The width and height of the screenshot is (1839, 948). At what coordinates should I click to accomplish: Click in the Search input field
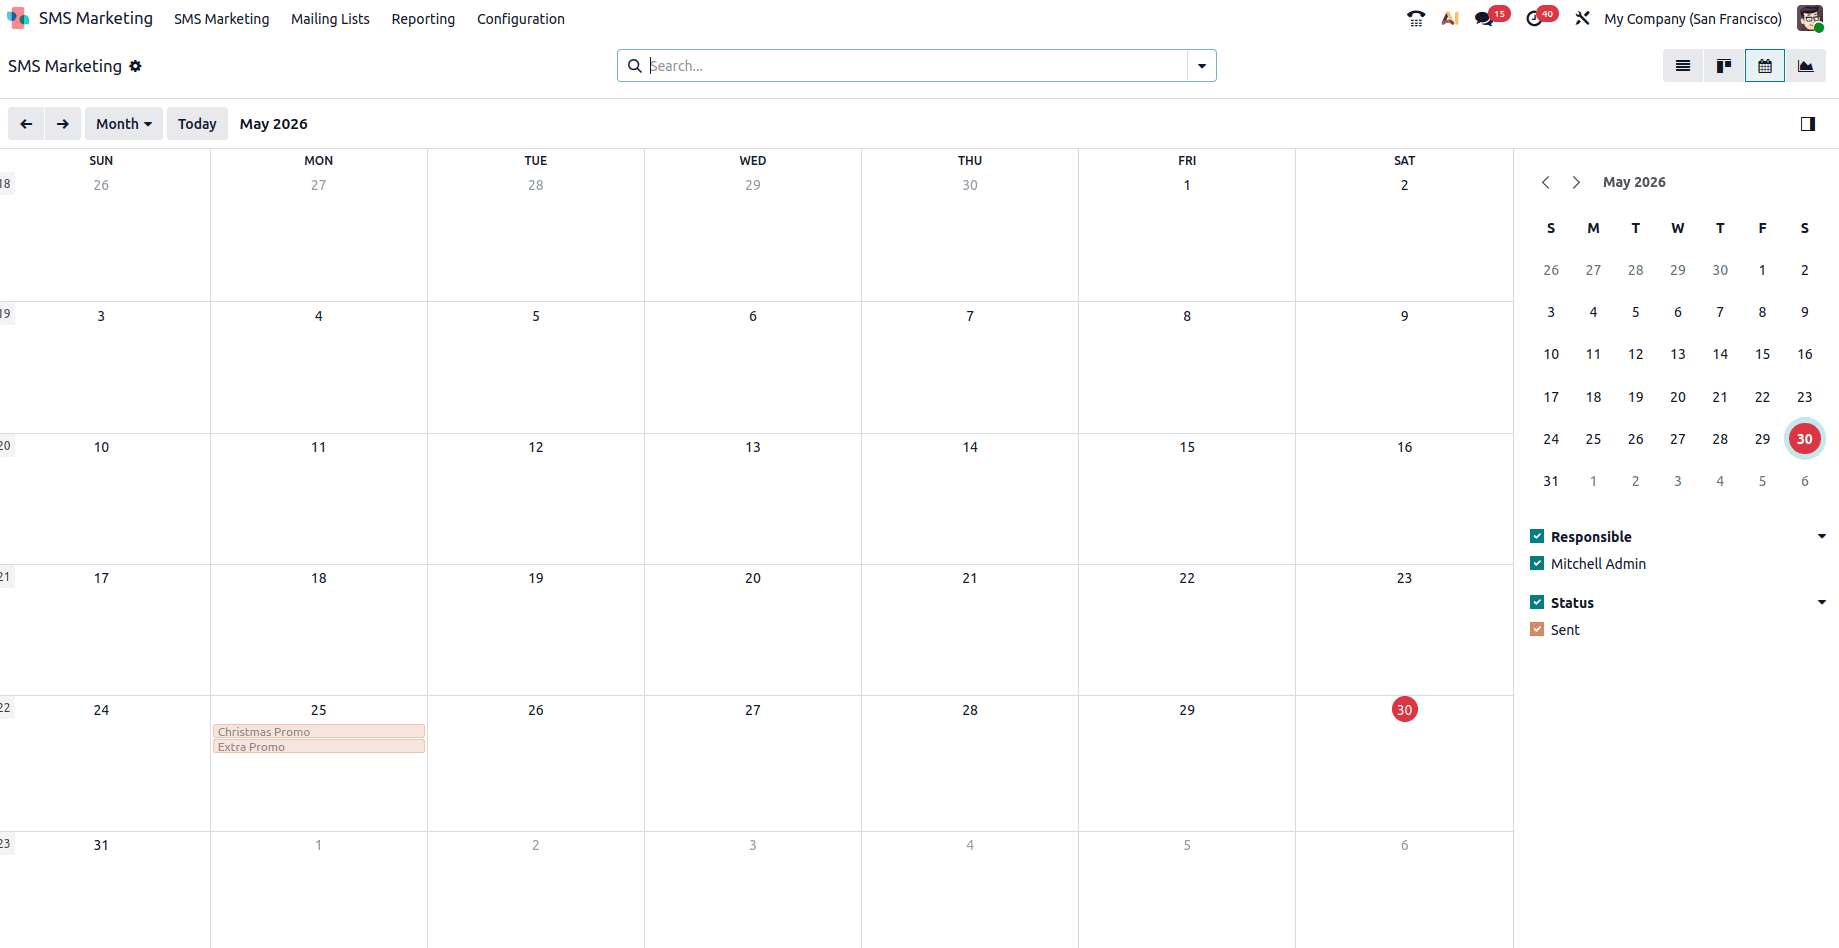coord(917,66)
